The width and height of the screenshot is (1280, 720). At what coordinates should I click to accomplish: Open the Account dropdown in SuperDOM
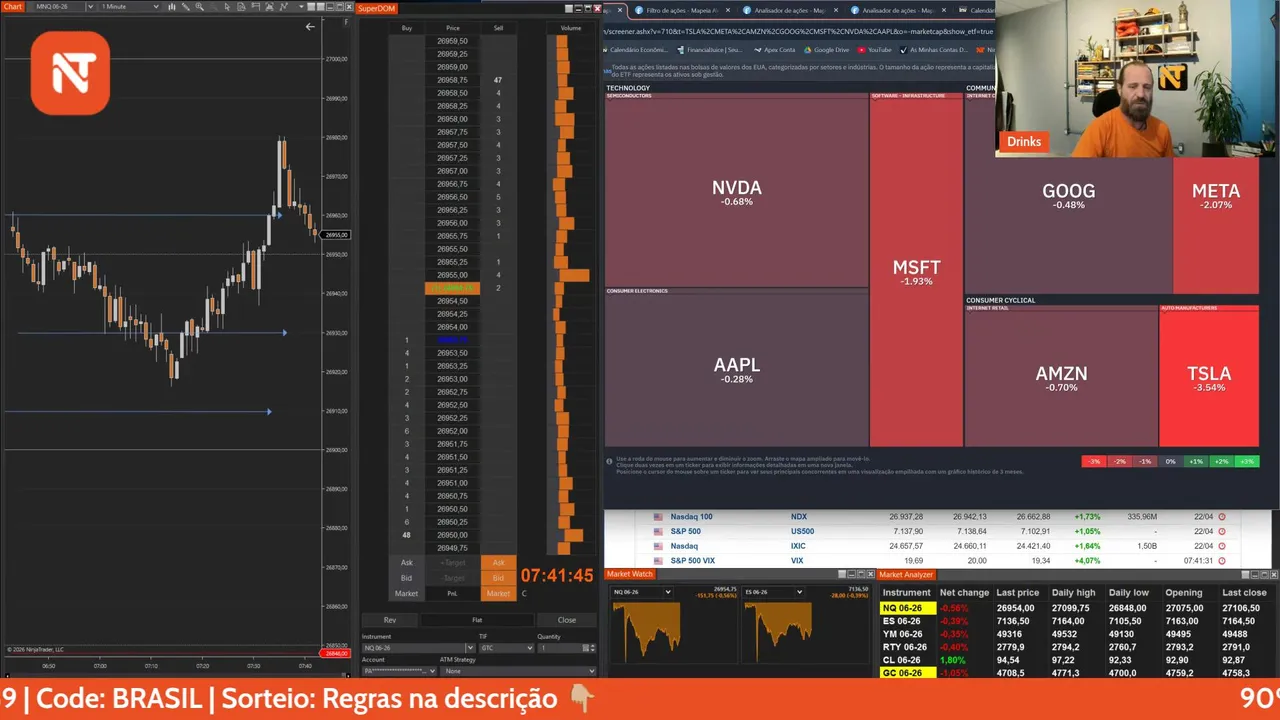pyautogui.click(x=400, y=671)
